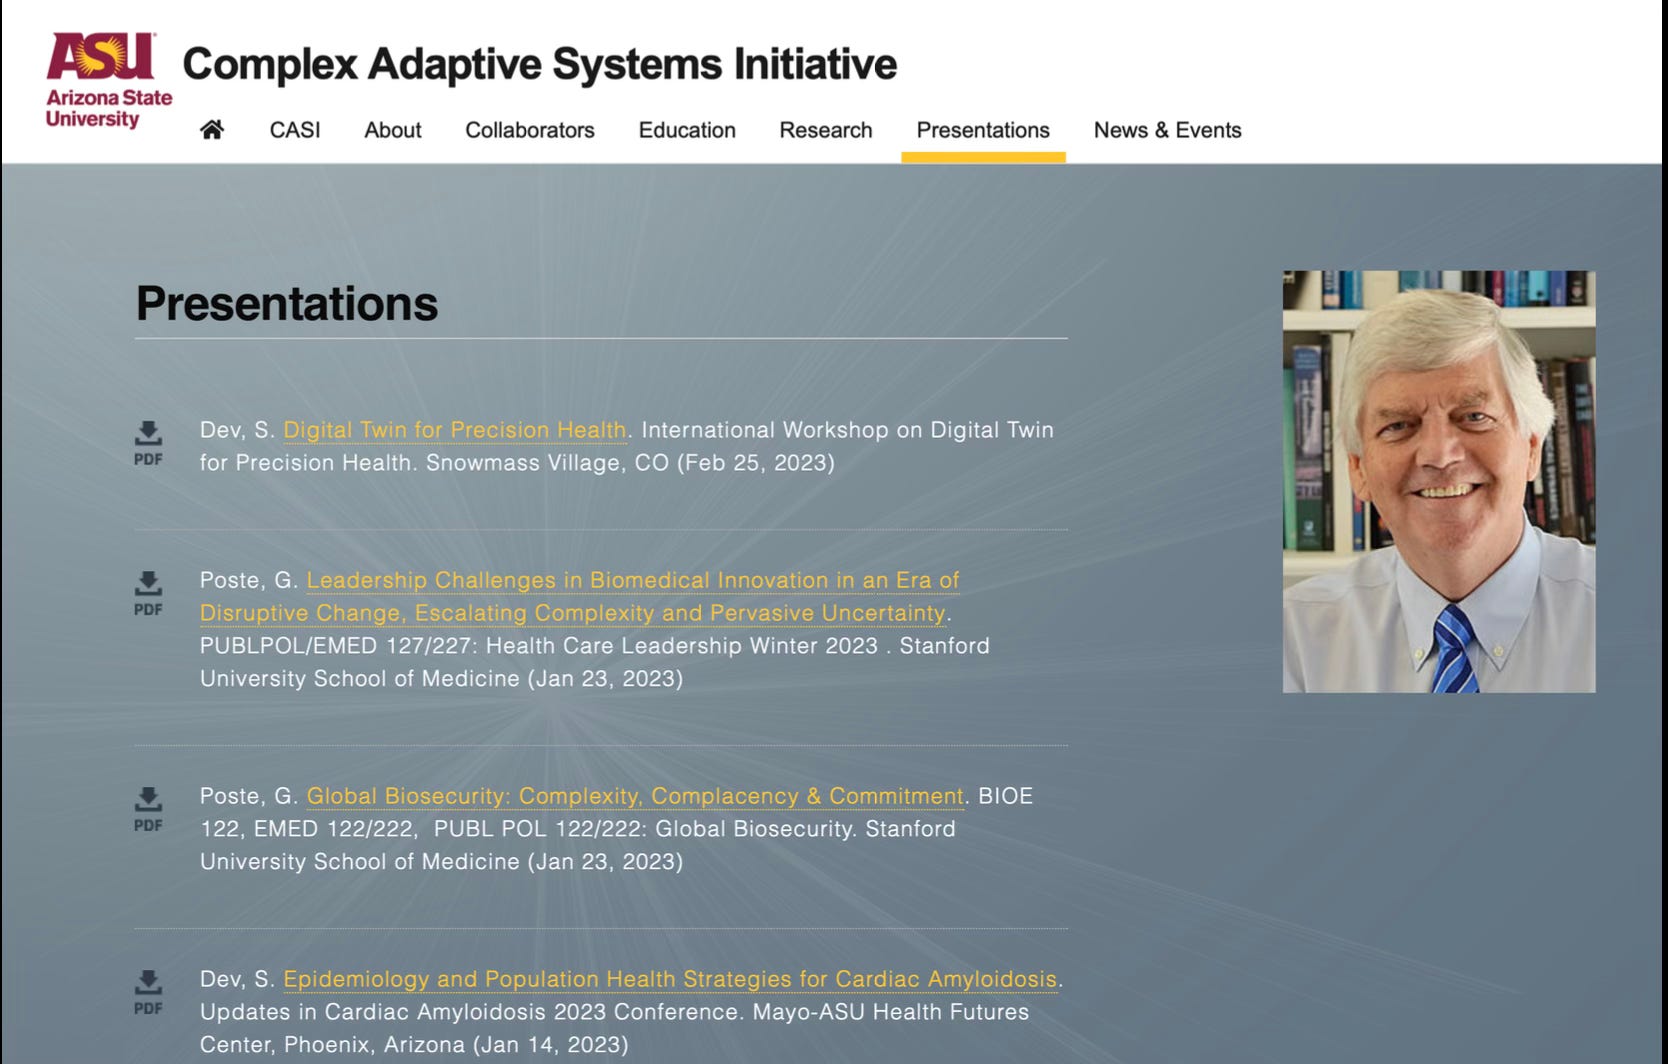Select Education in the navigation bar
Screen dimensions: 1668x1064
pyautogui.click(x=687, y=130)
